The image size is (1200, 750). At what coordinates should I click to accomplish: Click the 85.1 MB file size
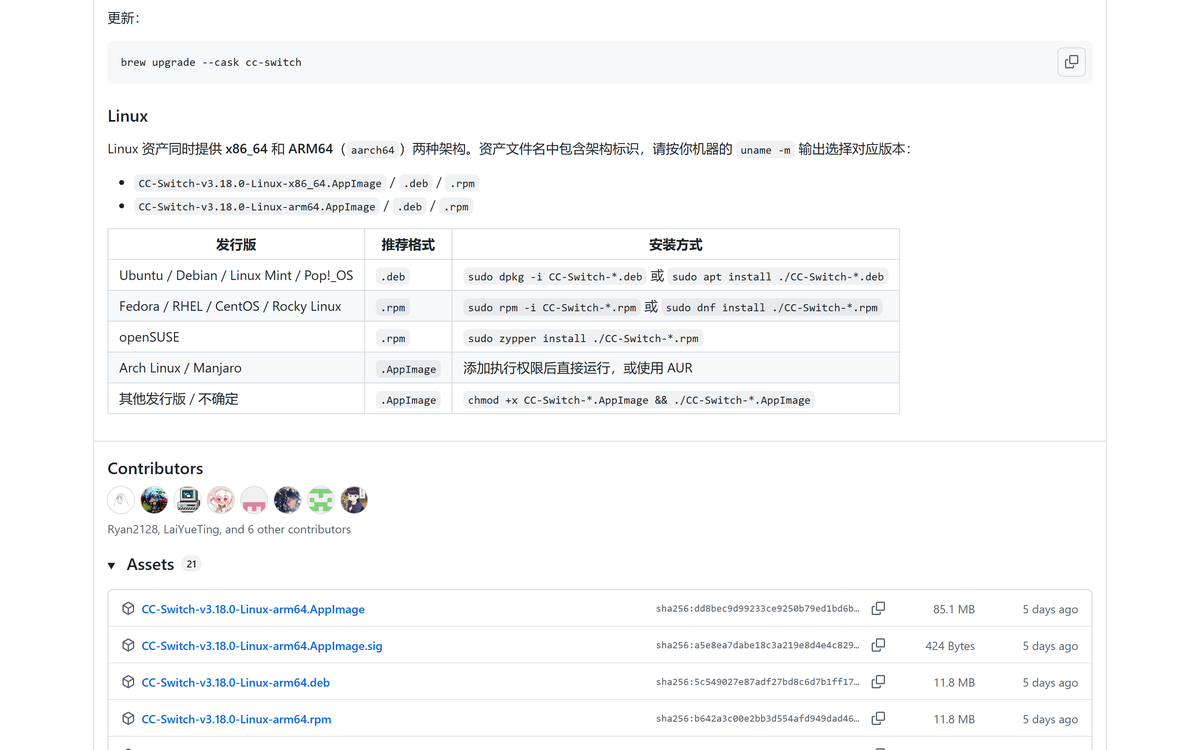coord(954,609)
